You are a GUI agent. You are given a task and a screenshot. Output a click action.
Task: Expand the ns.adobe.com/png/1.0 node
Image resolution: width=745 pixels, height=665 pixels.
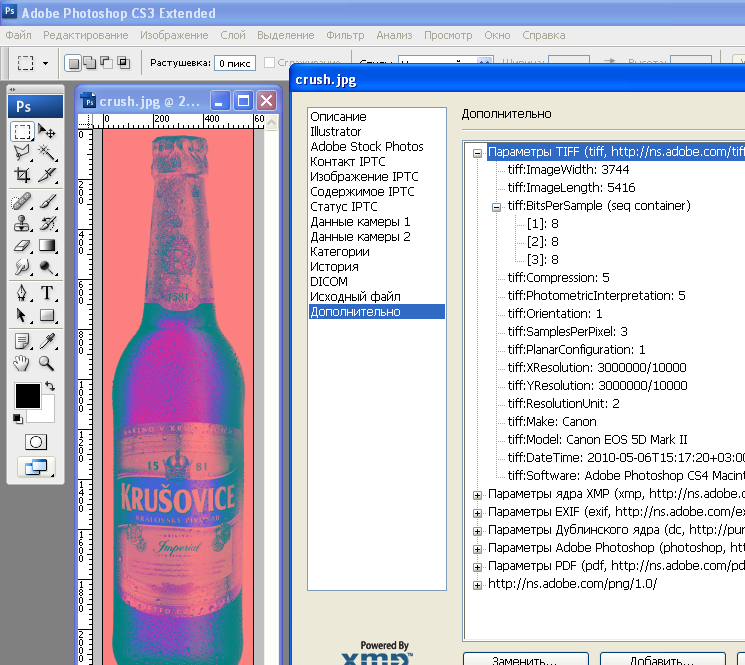[478, 585]
